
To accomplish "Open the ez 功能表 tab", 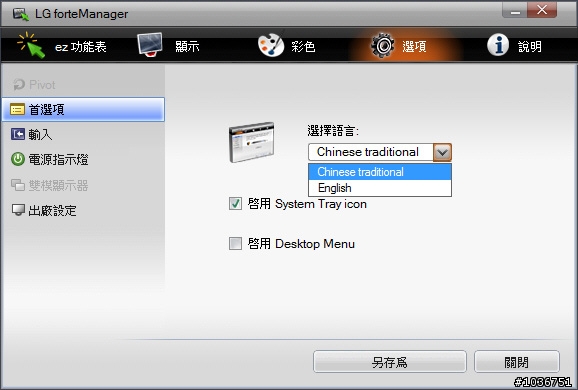I will tap(62, 46).
